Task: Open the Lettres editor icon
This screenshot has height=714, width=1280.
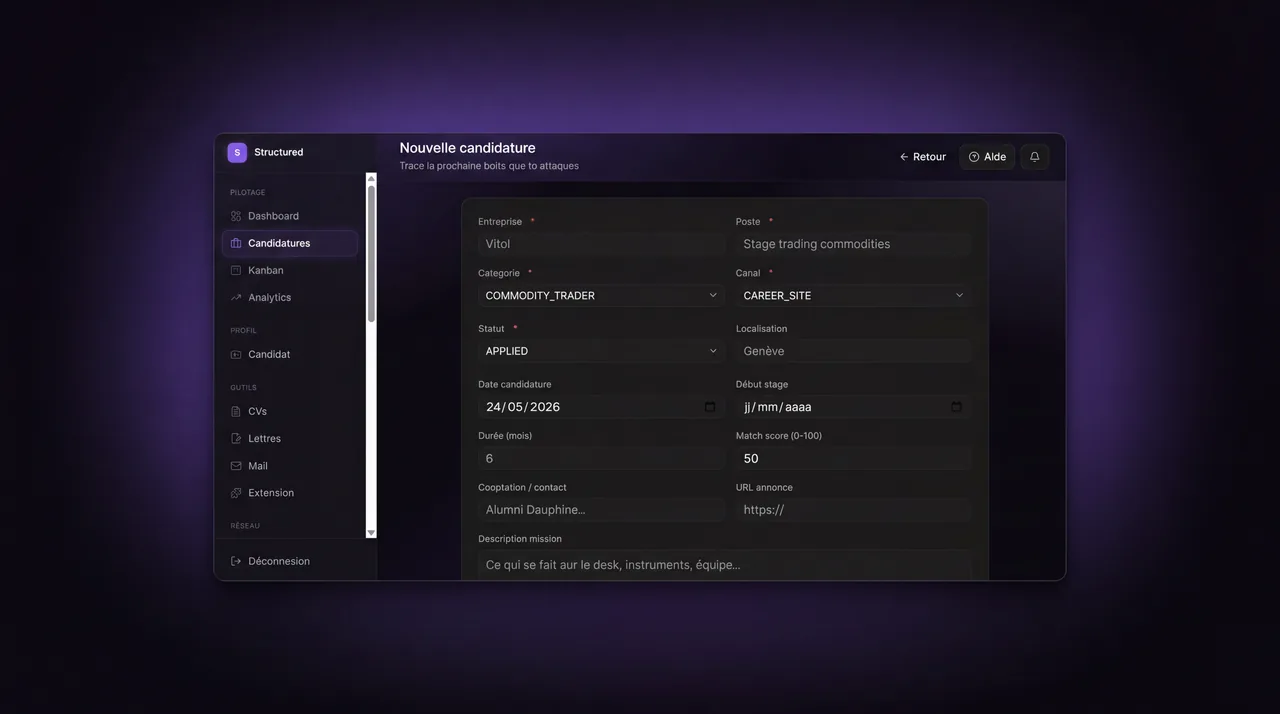Action: (236, 438)
